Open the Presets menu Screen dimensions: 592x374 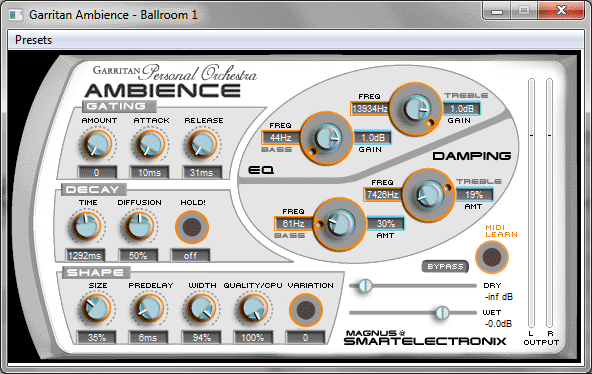pyautogui.click(x=34, y=40)
